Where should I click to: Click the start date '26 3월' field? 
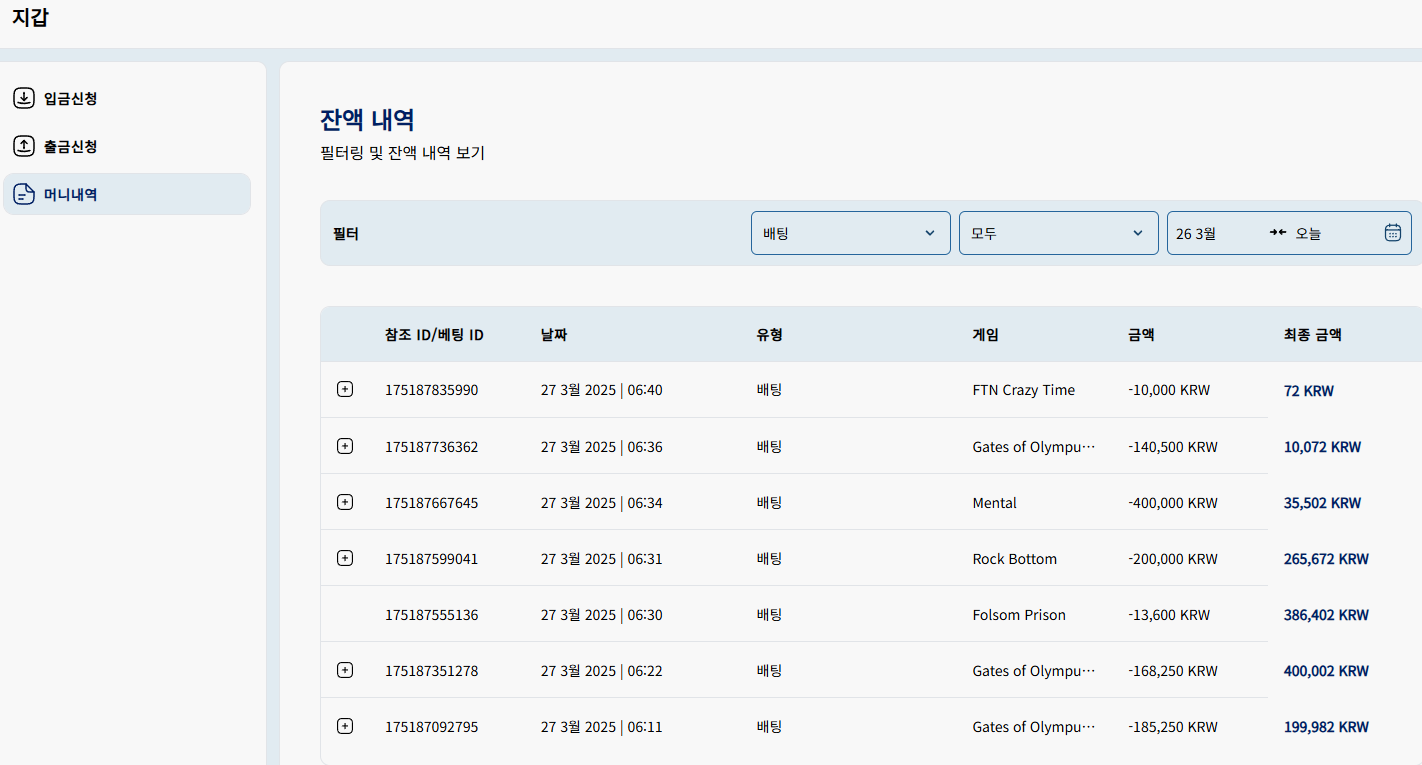(x=1197, y=233)
